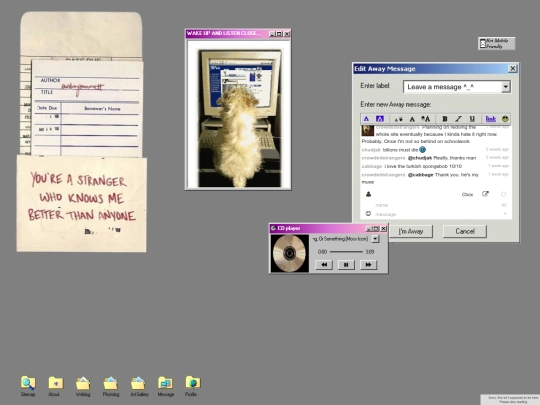Click the @cabbage mention in chat
This screenshot has height=405, width=540.
tap(420, 175)
